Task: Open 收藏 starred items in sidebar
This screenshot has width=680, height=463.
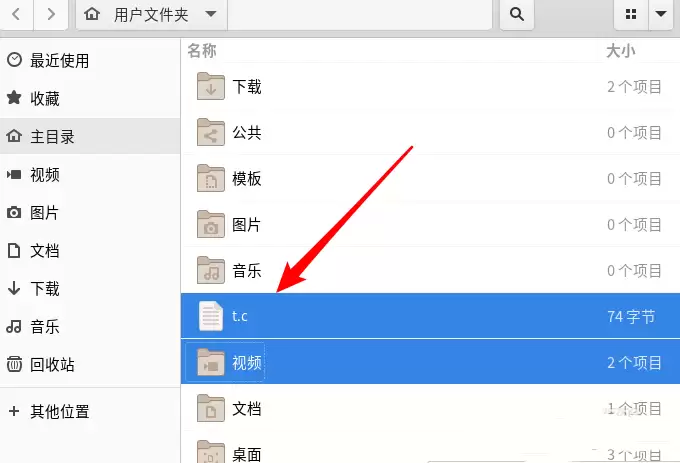Action: [x=44, y=99]
